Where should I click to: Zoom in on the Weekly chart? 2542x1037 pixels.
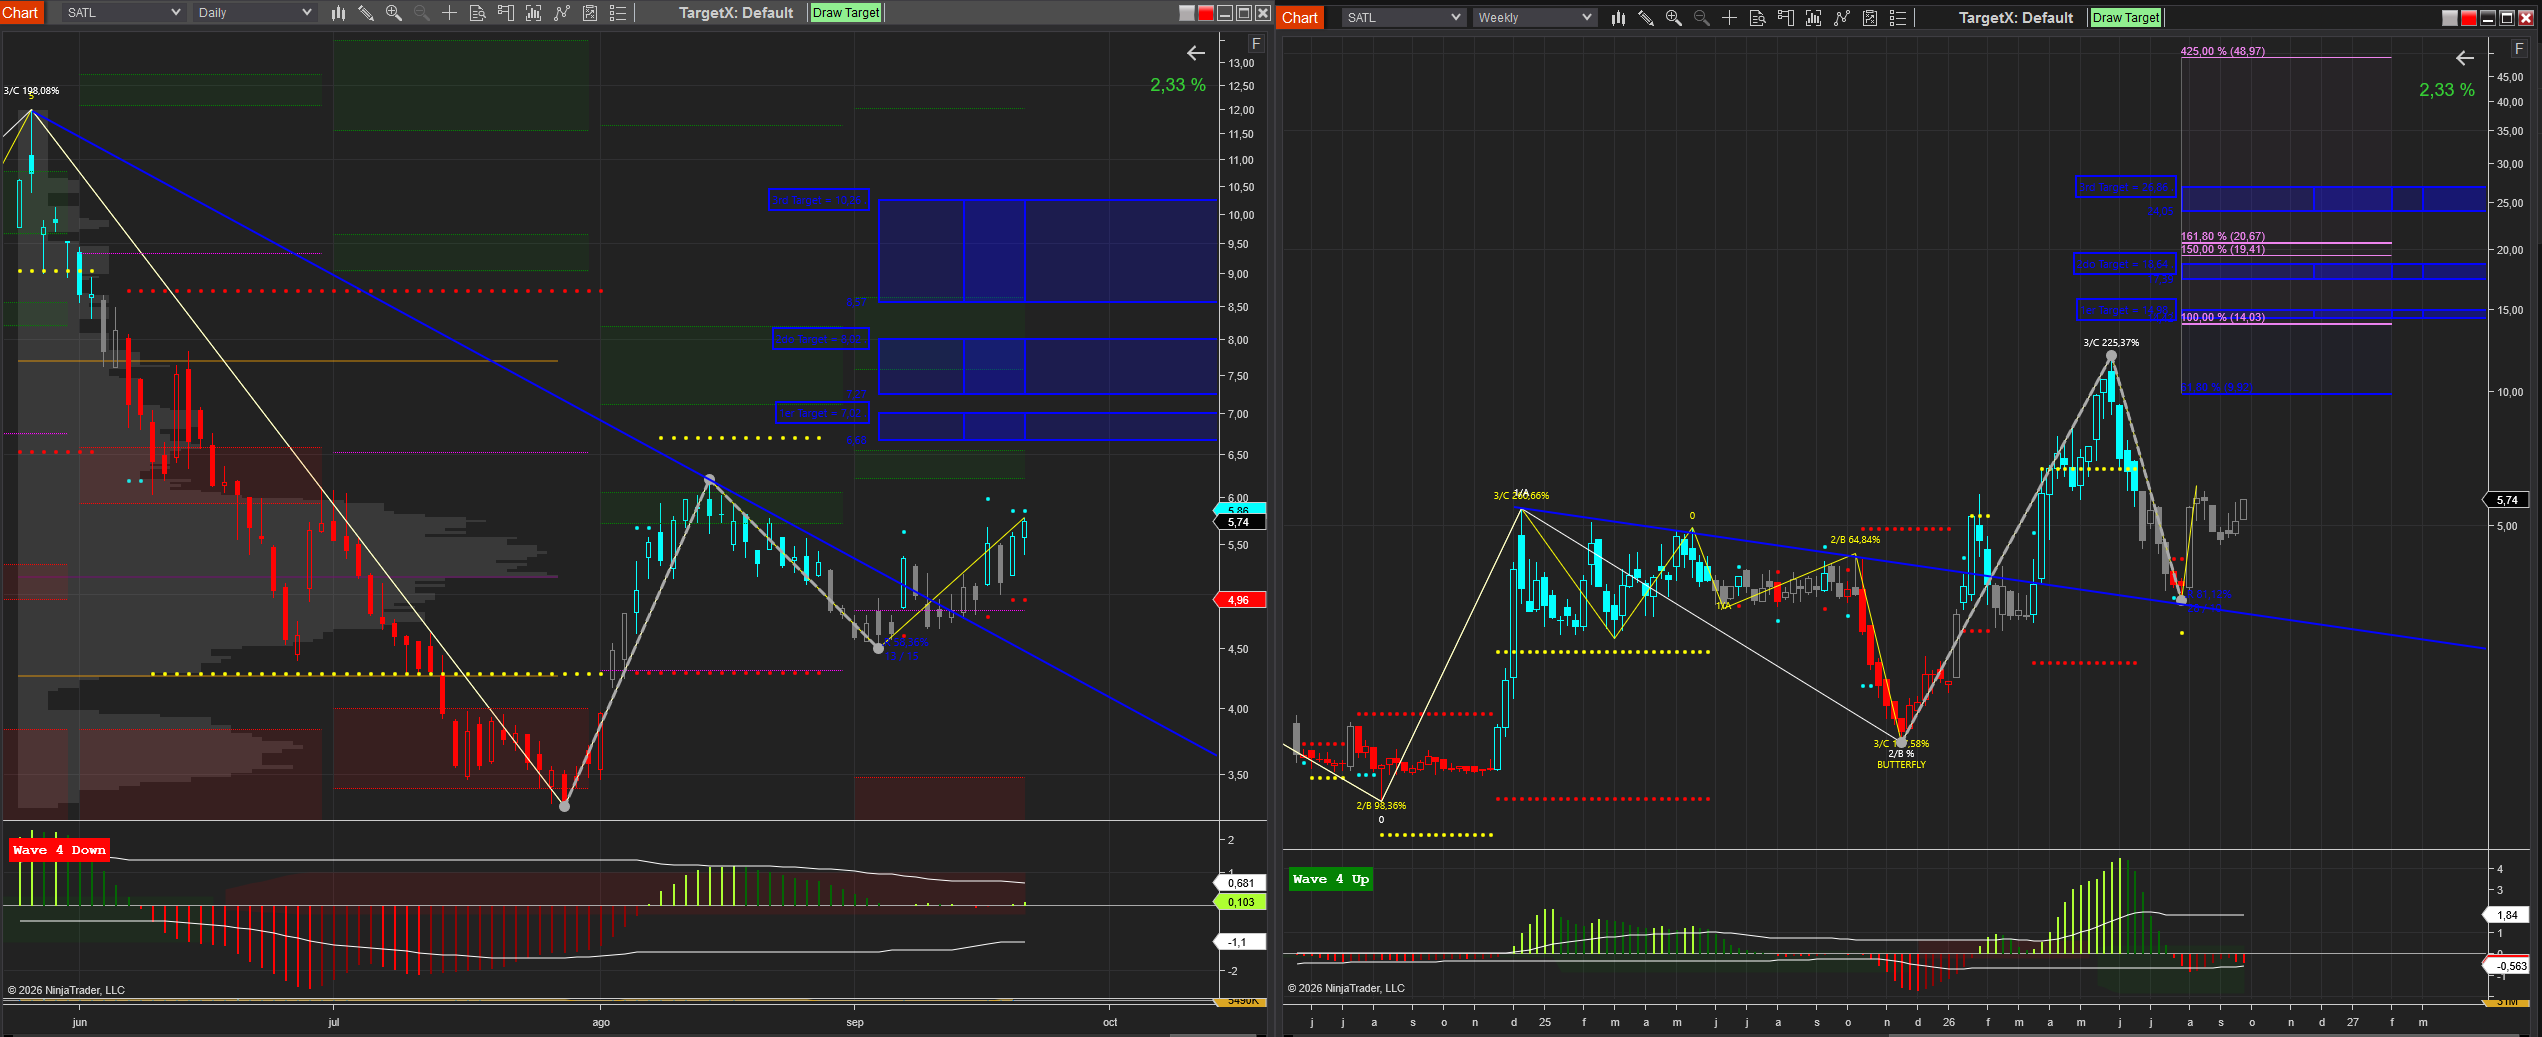(1674, 18)
